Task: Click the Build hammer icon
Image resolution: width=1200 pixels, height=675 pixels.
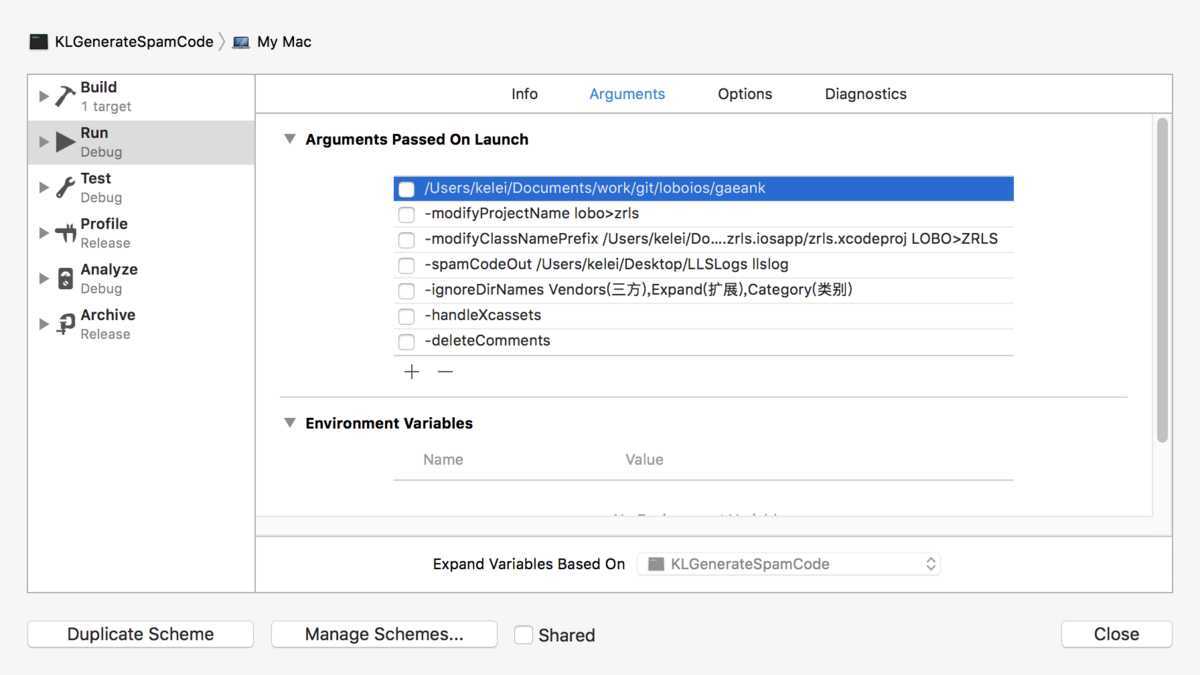Action: (x=65, y=96)
